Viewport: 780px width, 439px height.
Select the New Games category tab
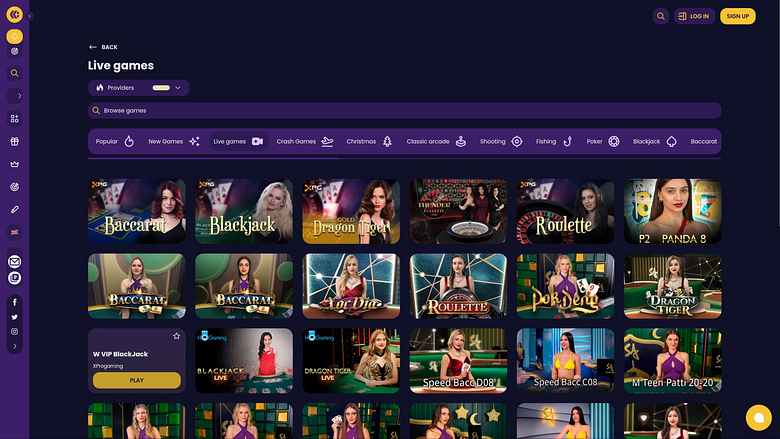click(x=174, y=142)
